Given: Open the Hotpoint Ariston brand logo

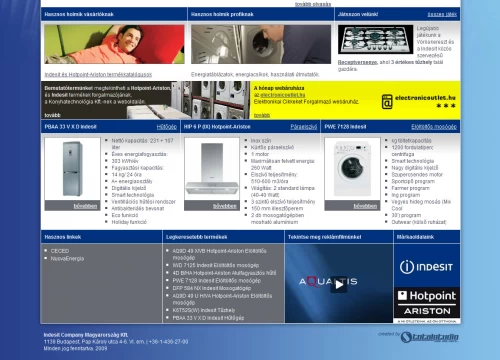Looking at the screenshot, I should pyautogui.click(x=427, y=303).
